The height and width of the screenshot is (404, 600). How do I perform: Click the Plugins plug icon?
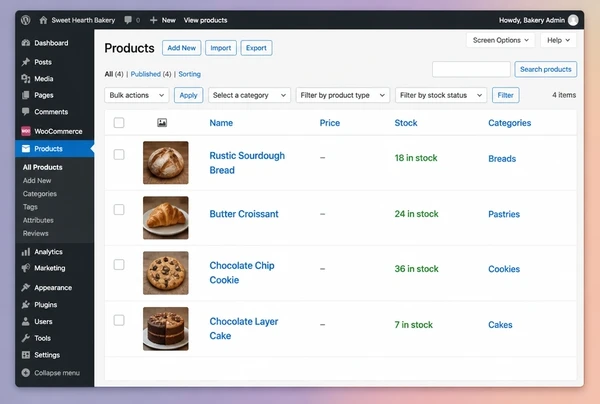(x=26, y=305)
